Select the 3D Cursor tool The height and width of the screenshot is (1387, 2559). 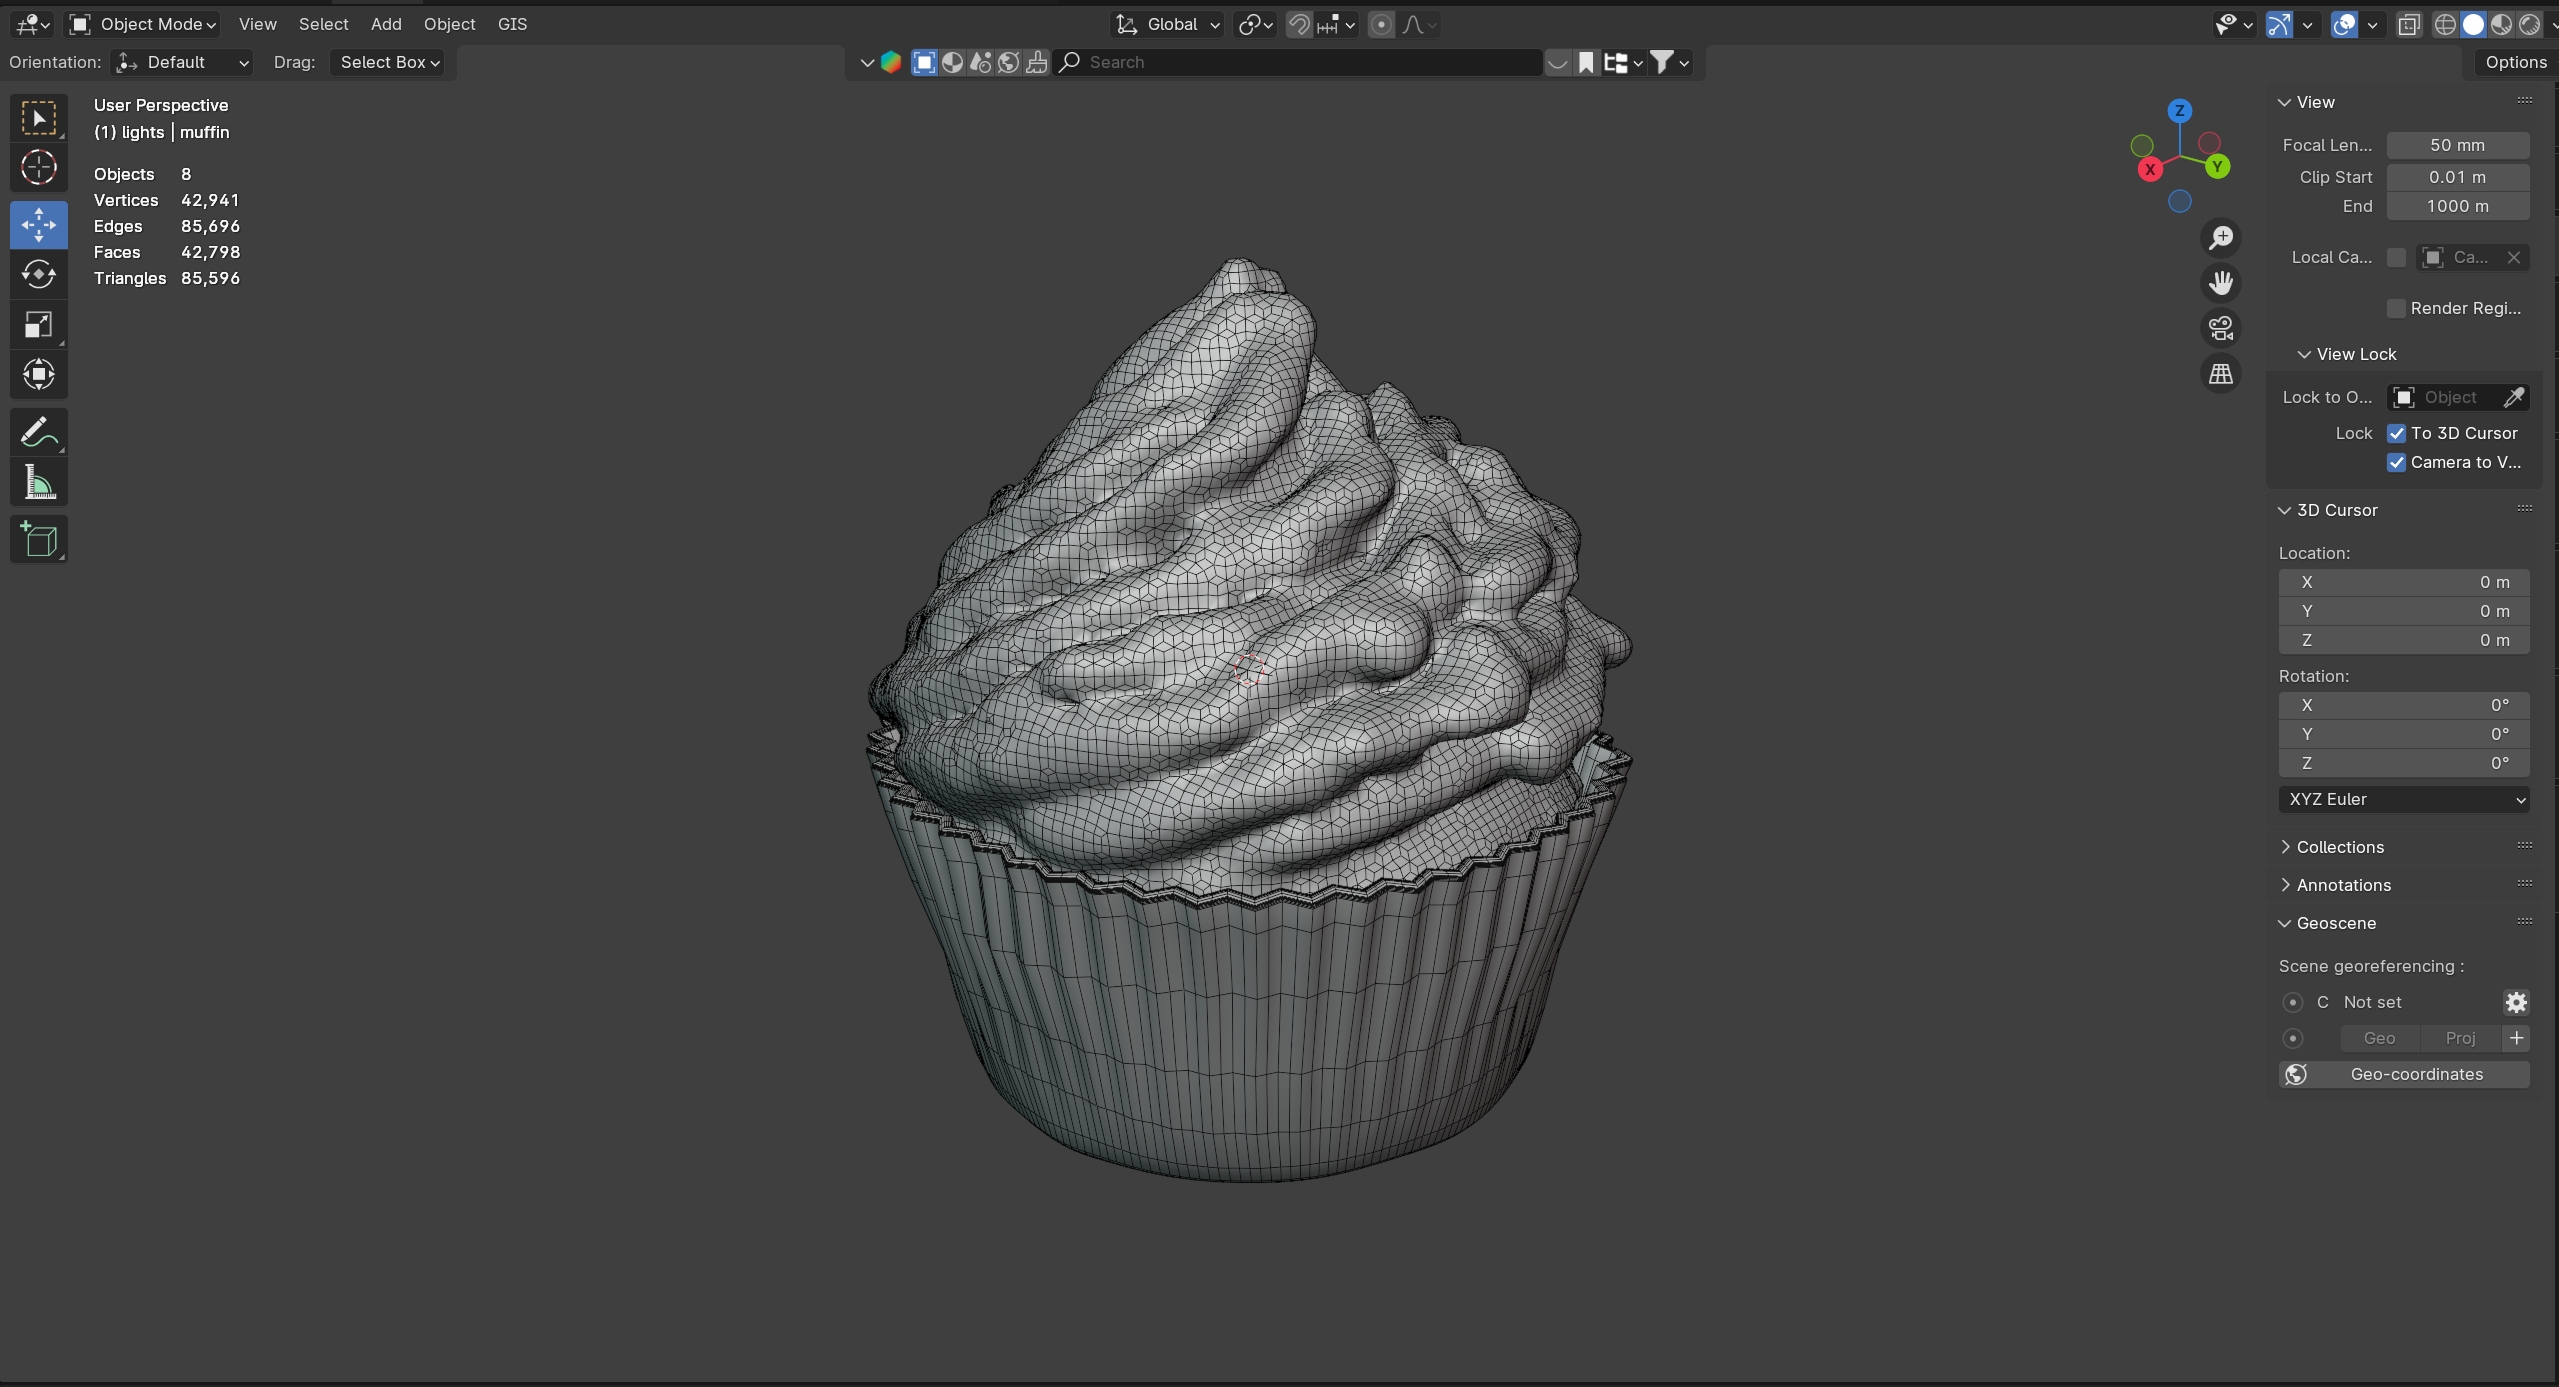coord(38,167)
